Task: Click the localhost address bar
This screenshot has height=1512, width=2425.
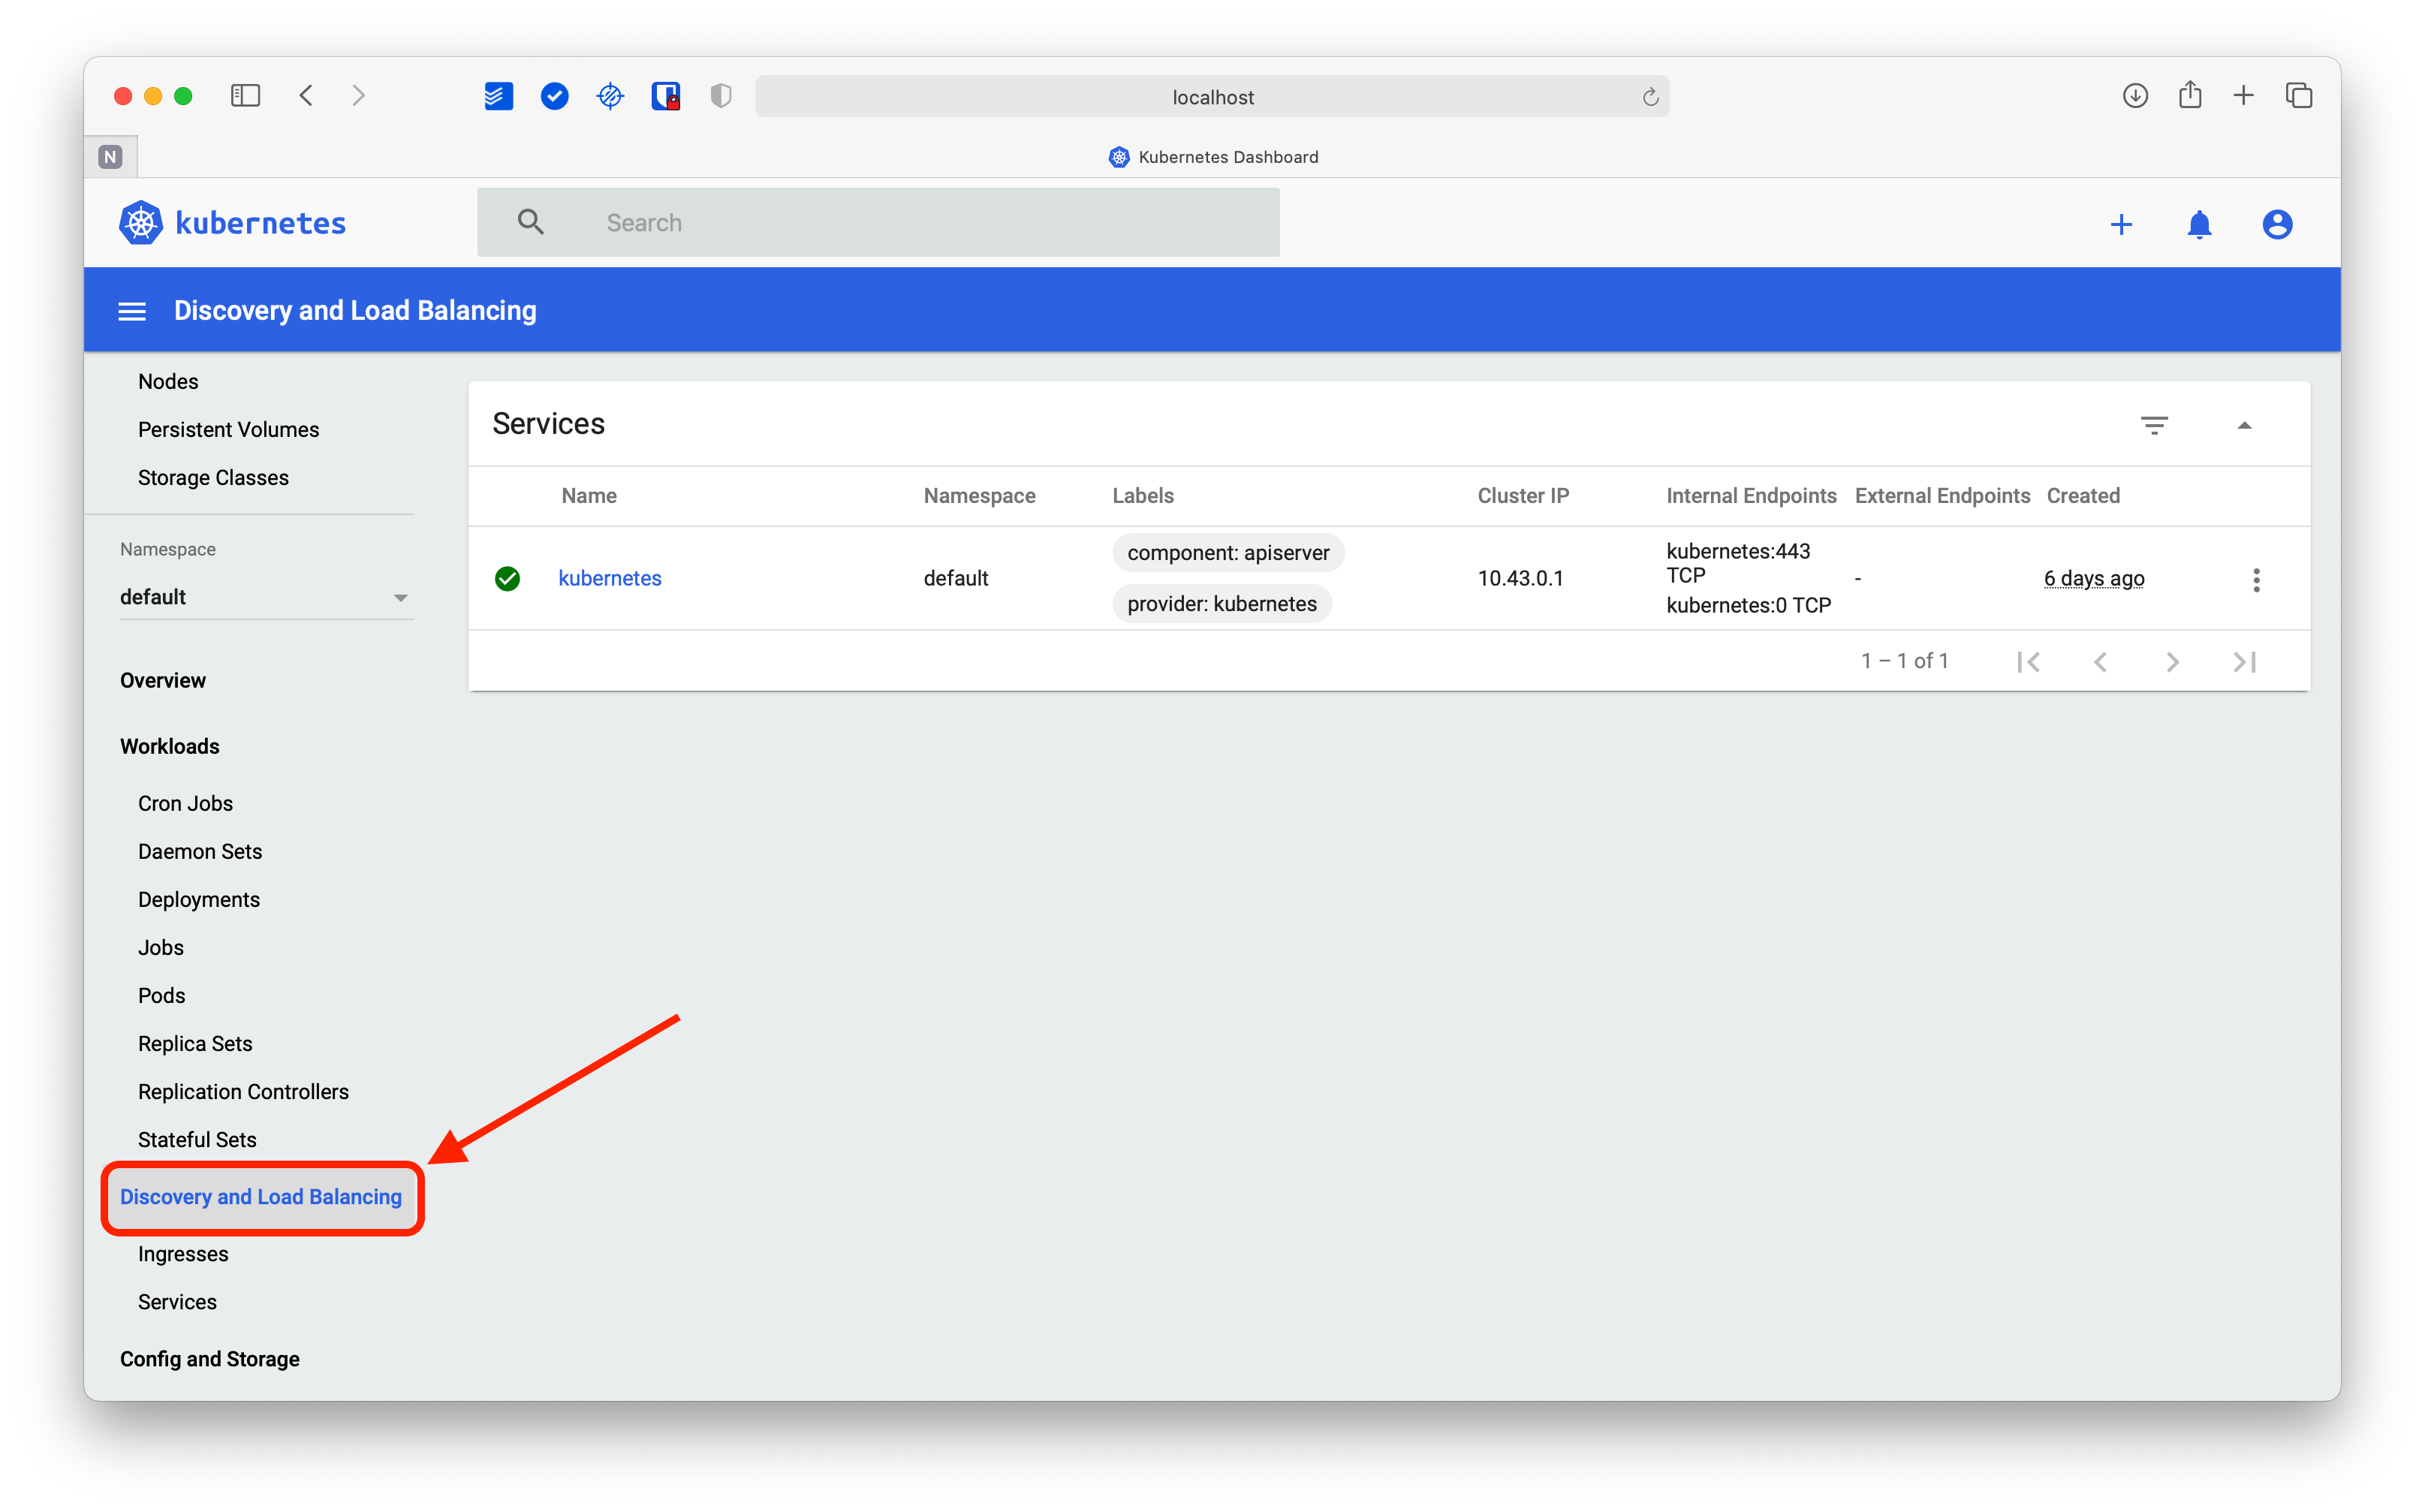Action: [x=1212, y=97]
